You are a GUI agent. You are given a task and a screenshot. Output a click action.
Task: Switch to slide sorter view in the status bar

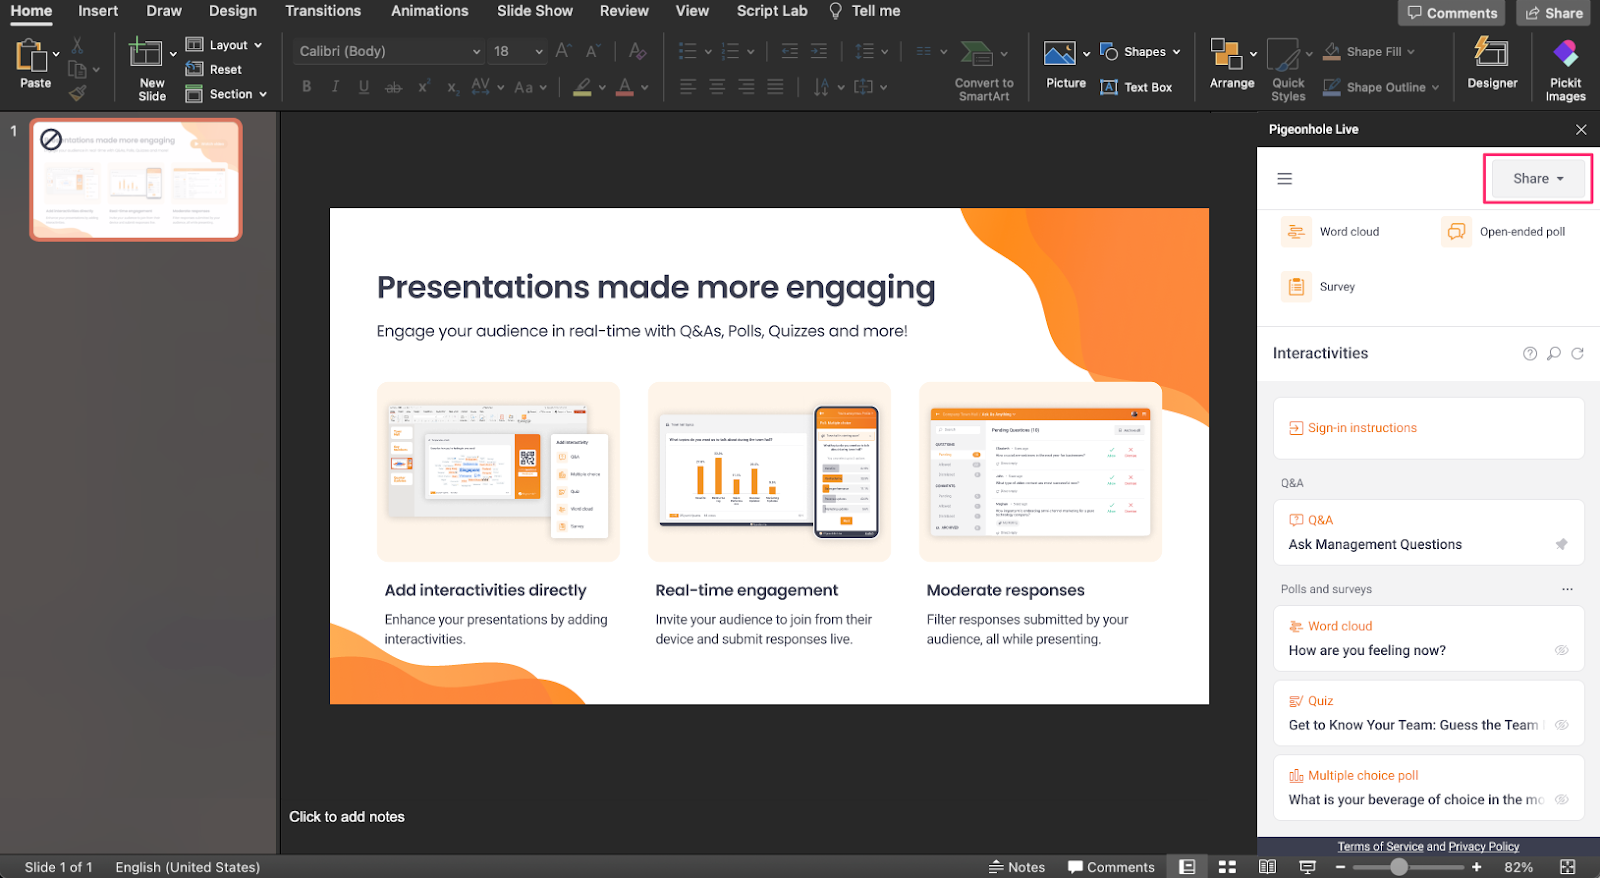coord(1227,867)
